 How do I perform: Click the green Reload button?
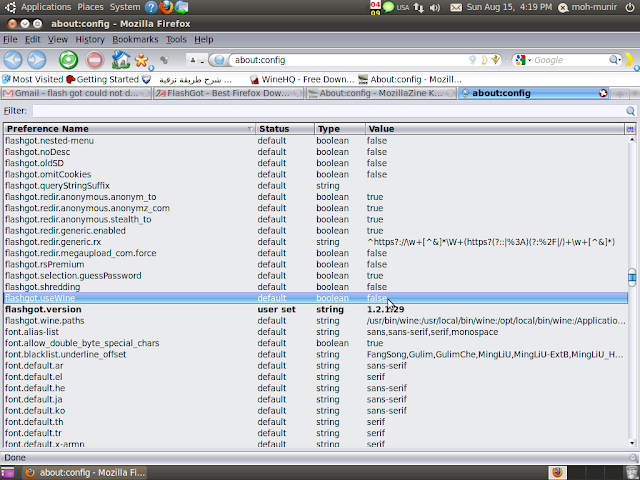[x=68, y=60]
